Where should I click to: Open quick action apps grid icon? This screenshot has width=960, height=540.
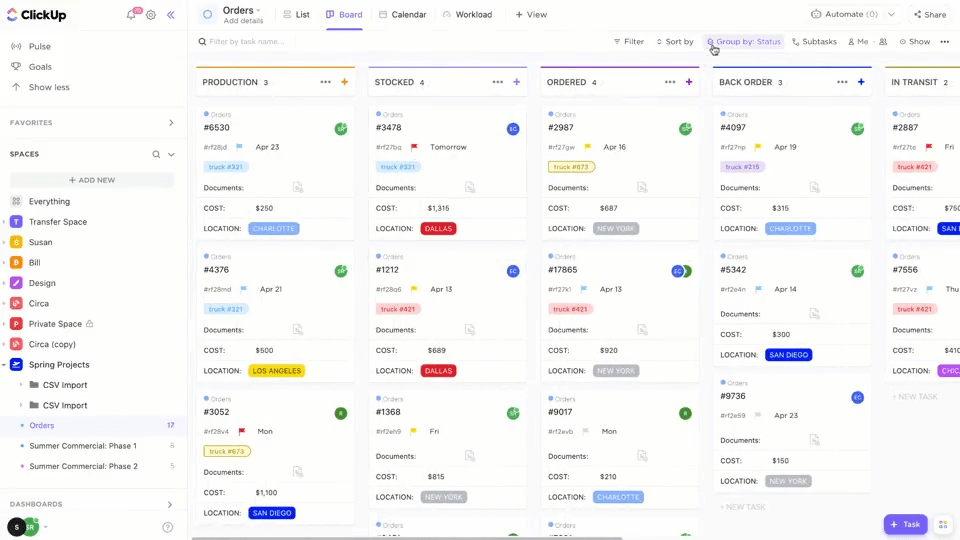point(943,525)
